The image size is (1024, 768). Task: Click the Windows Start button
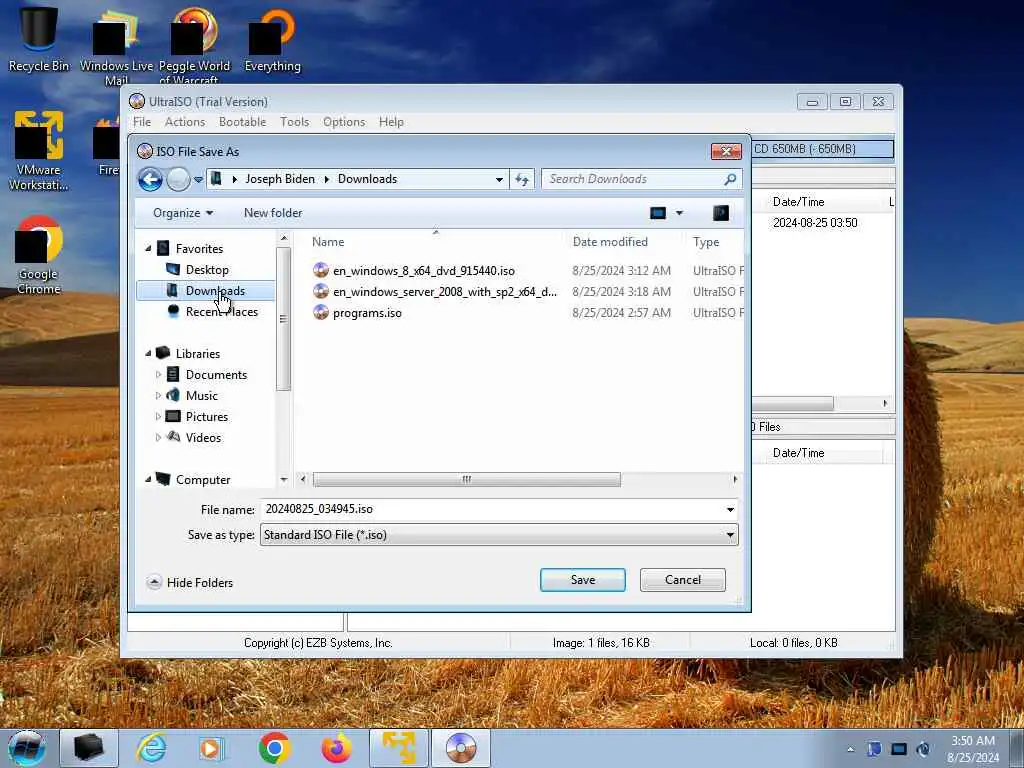pyautogui.click(x=27, y=748)
